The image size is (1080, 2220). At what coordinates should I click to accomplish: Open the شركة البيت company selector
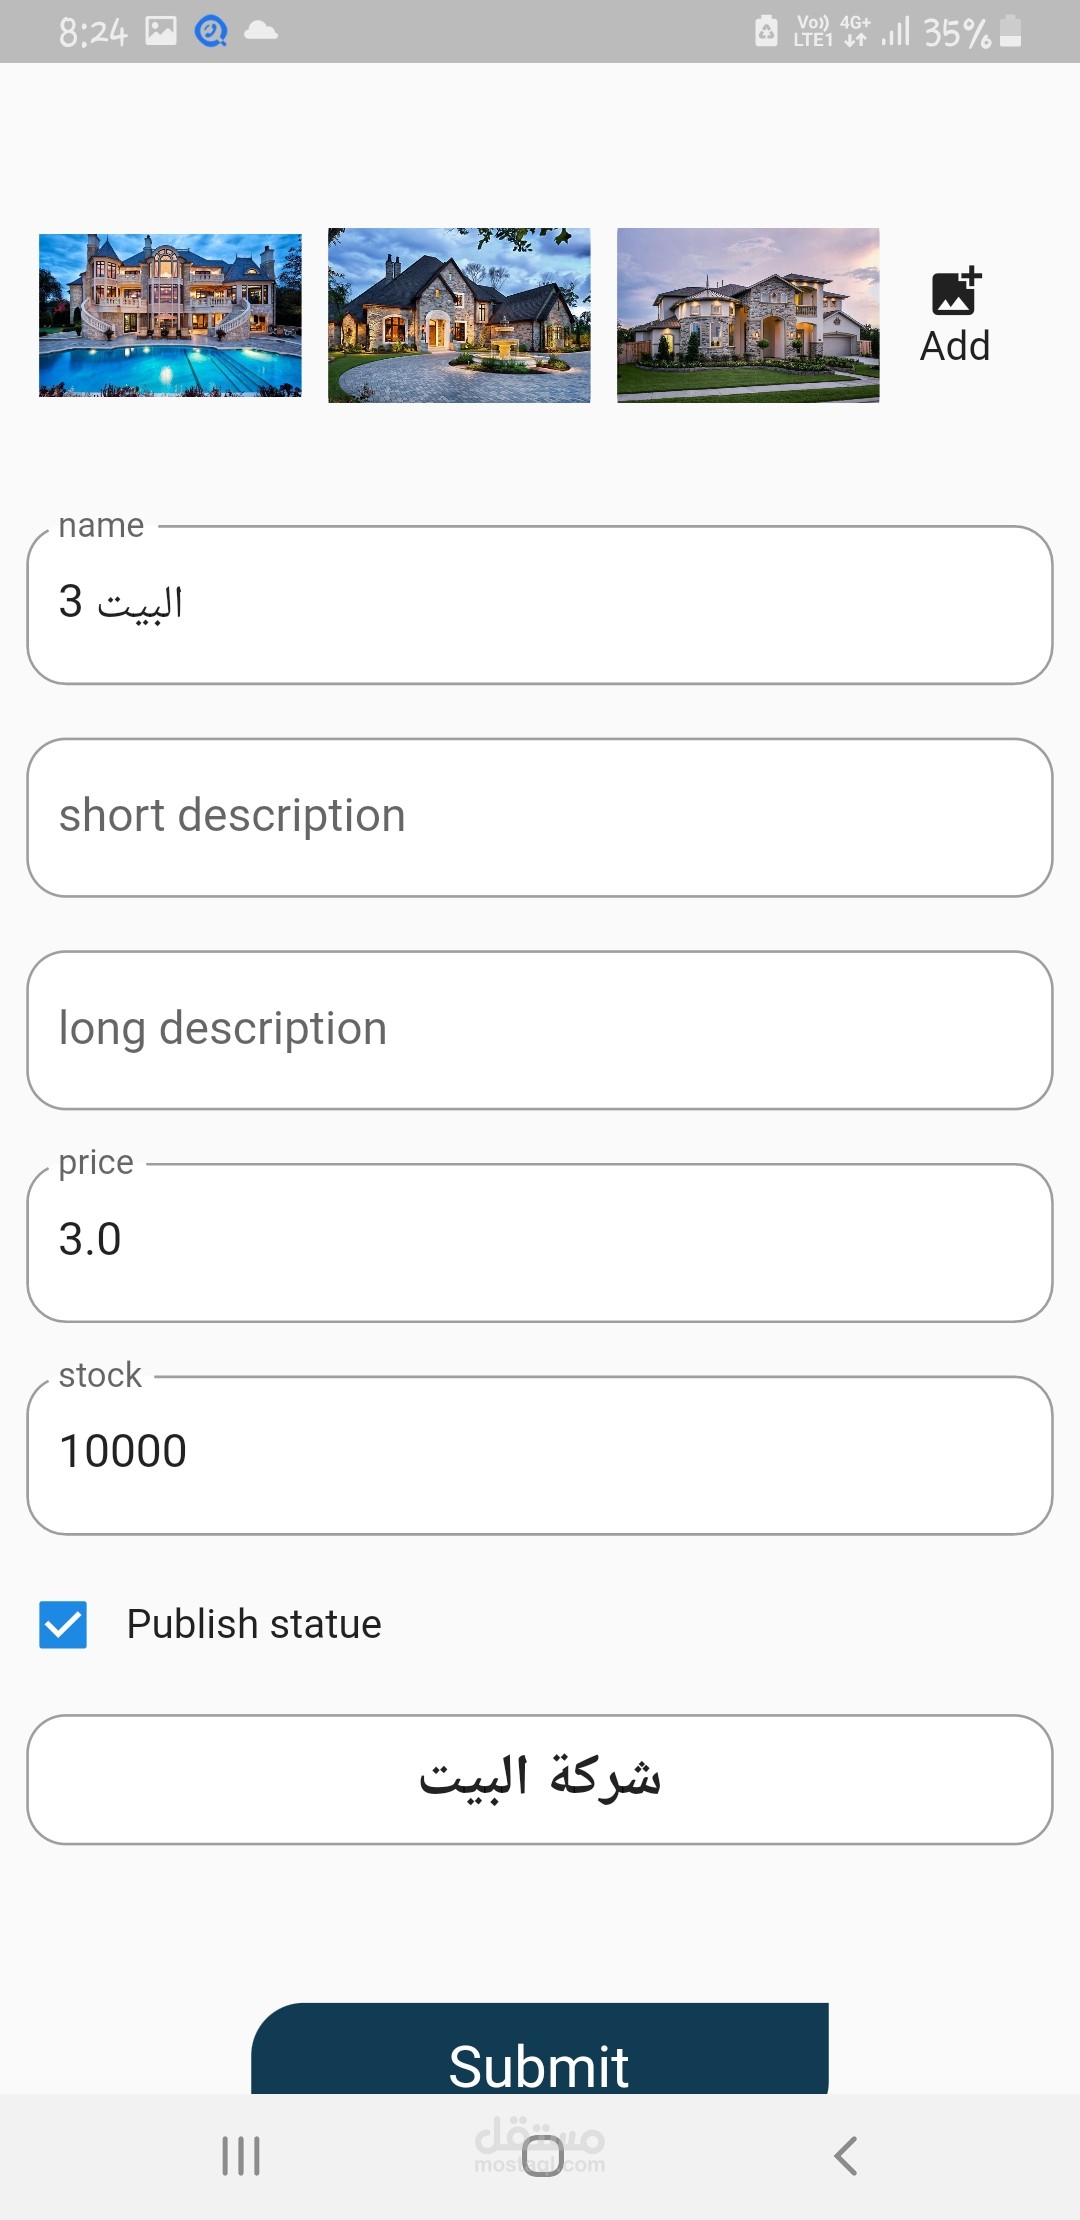(x=540, y=1779)
